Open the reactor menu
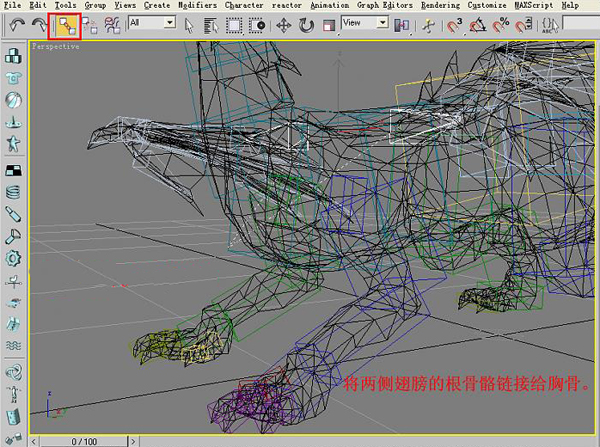 287,5
